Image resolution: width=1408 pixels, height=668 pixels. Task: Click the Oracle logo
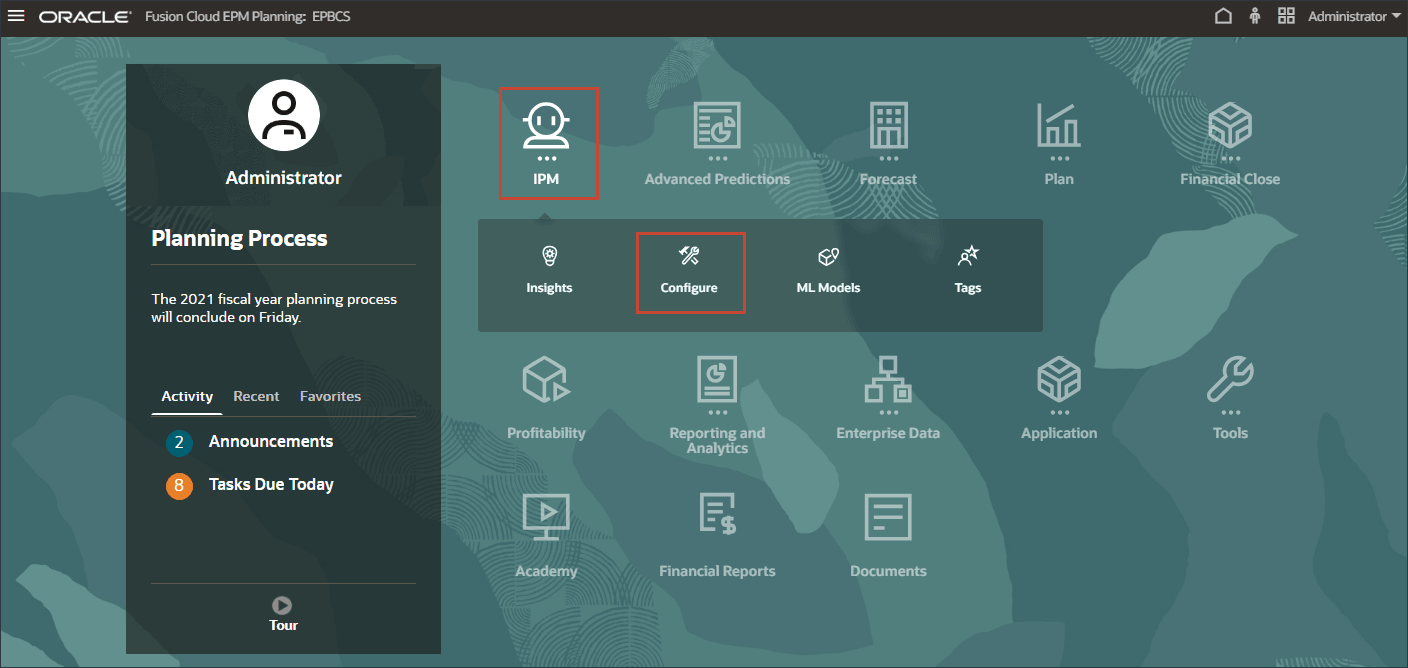(85, 17)
